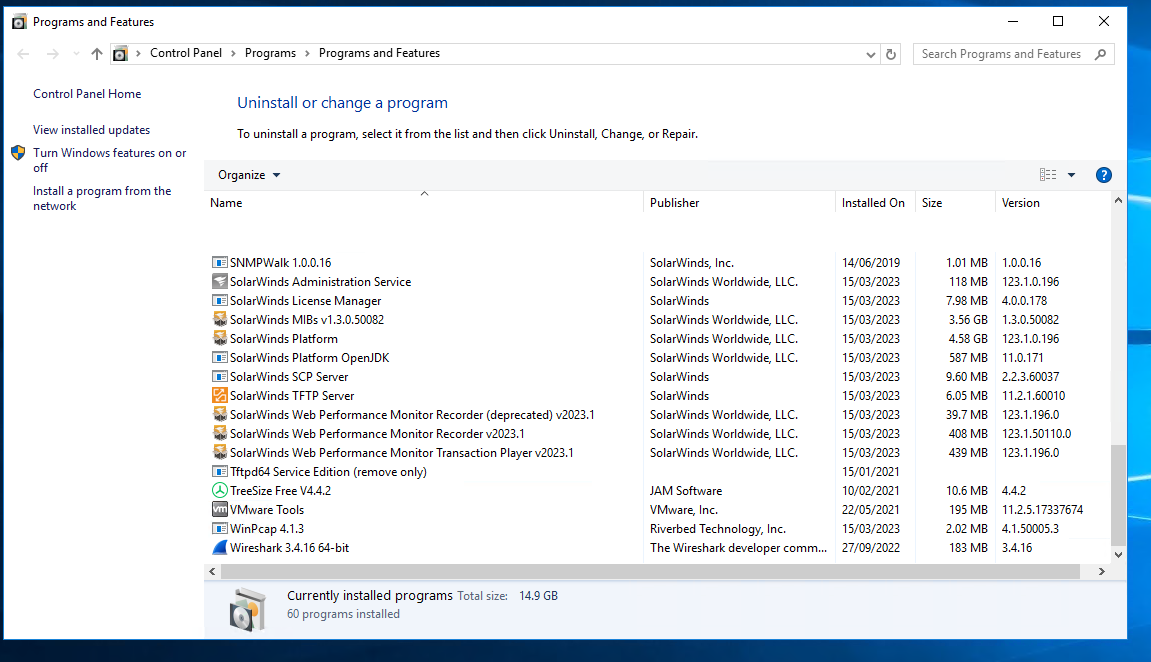
Task: Click the vertical scrollbar down arrow
Action: 1118,555
